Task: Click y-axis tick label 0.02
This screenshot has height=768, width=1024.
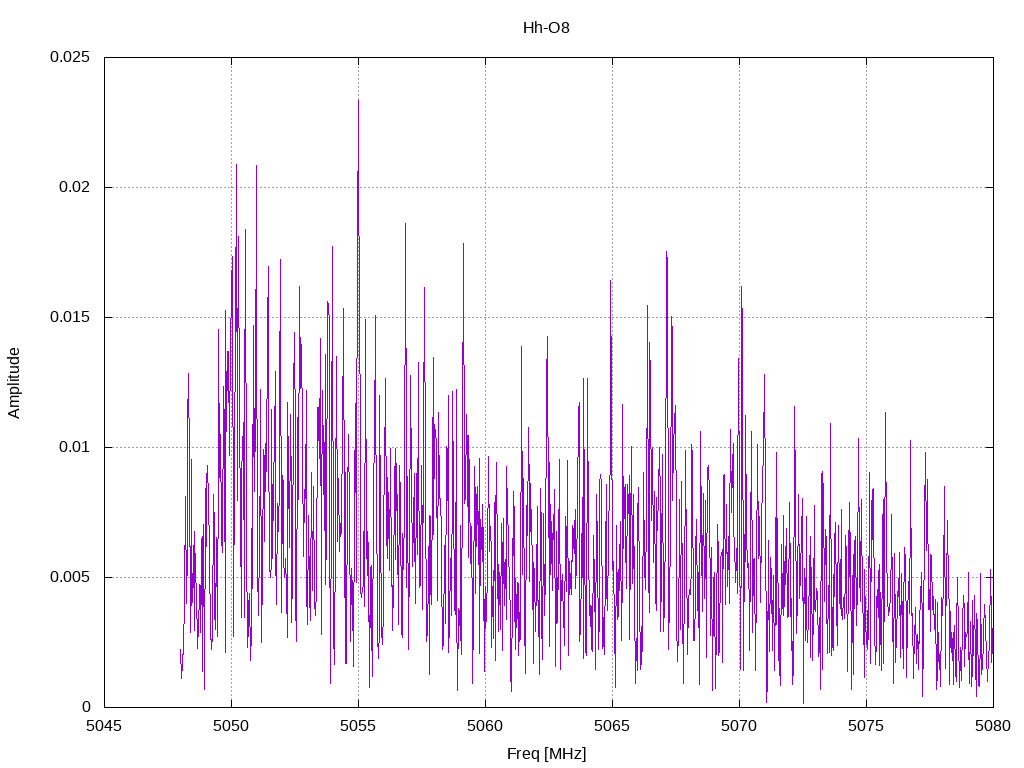Action: pyautogui.click(x=74, y=187)
